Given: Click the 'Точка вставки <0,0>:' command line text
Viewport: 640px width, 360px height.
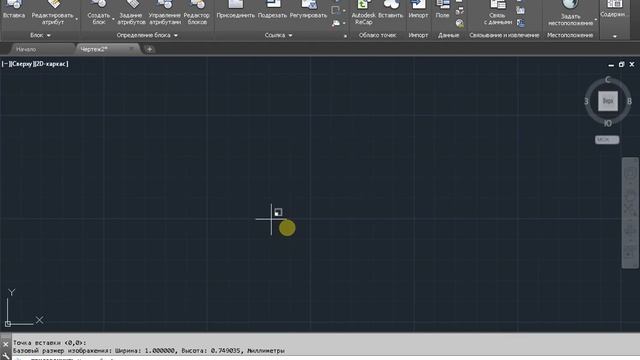Looking at the screenshot, I should (49, 343).
